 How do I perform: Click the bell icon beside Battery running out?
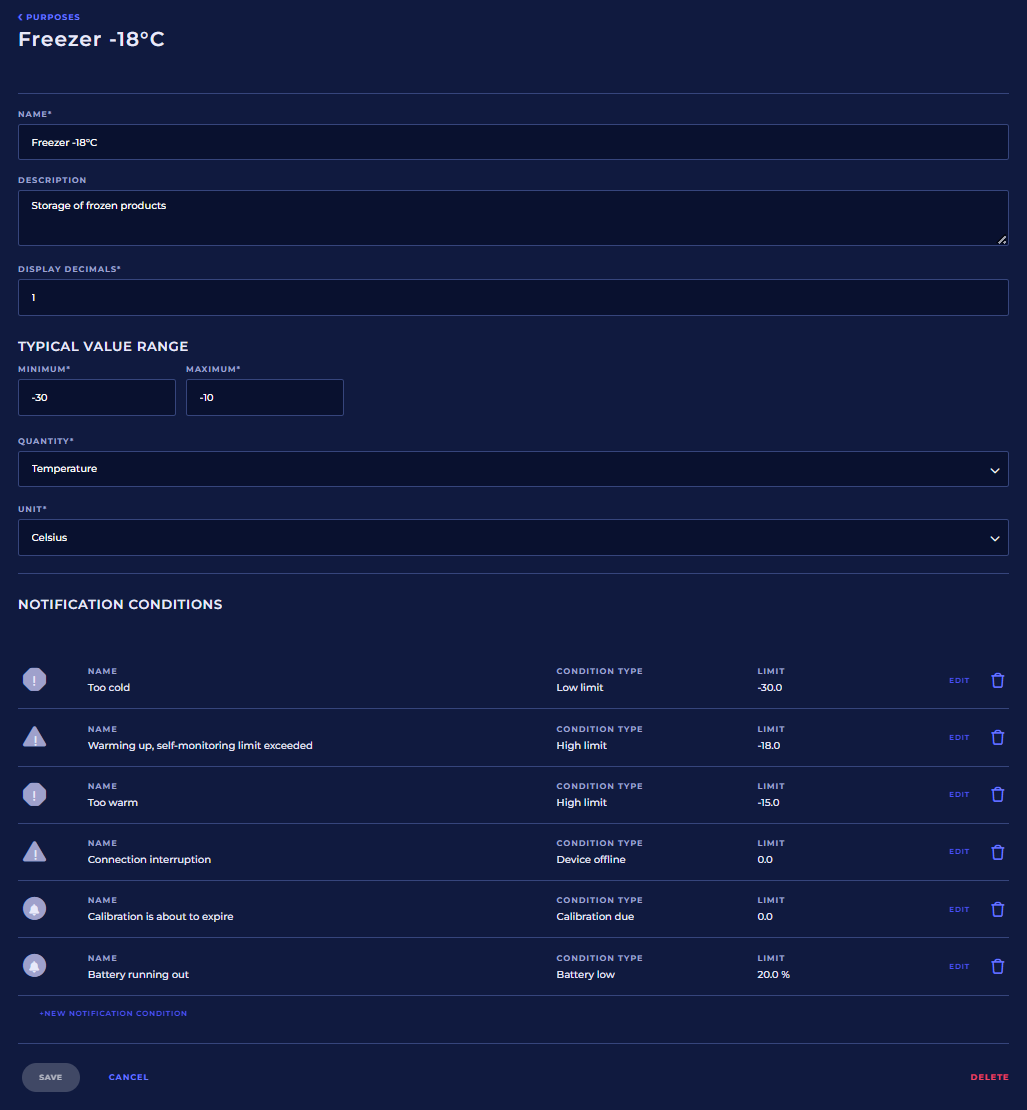point(35,966)
